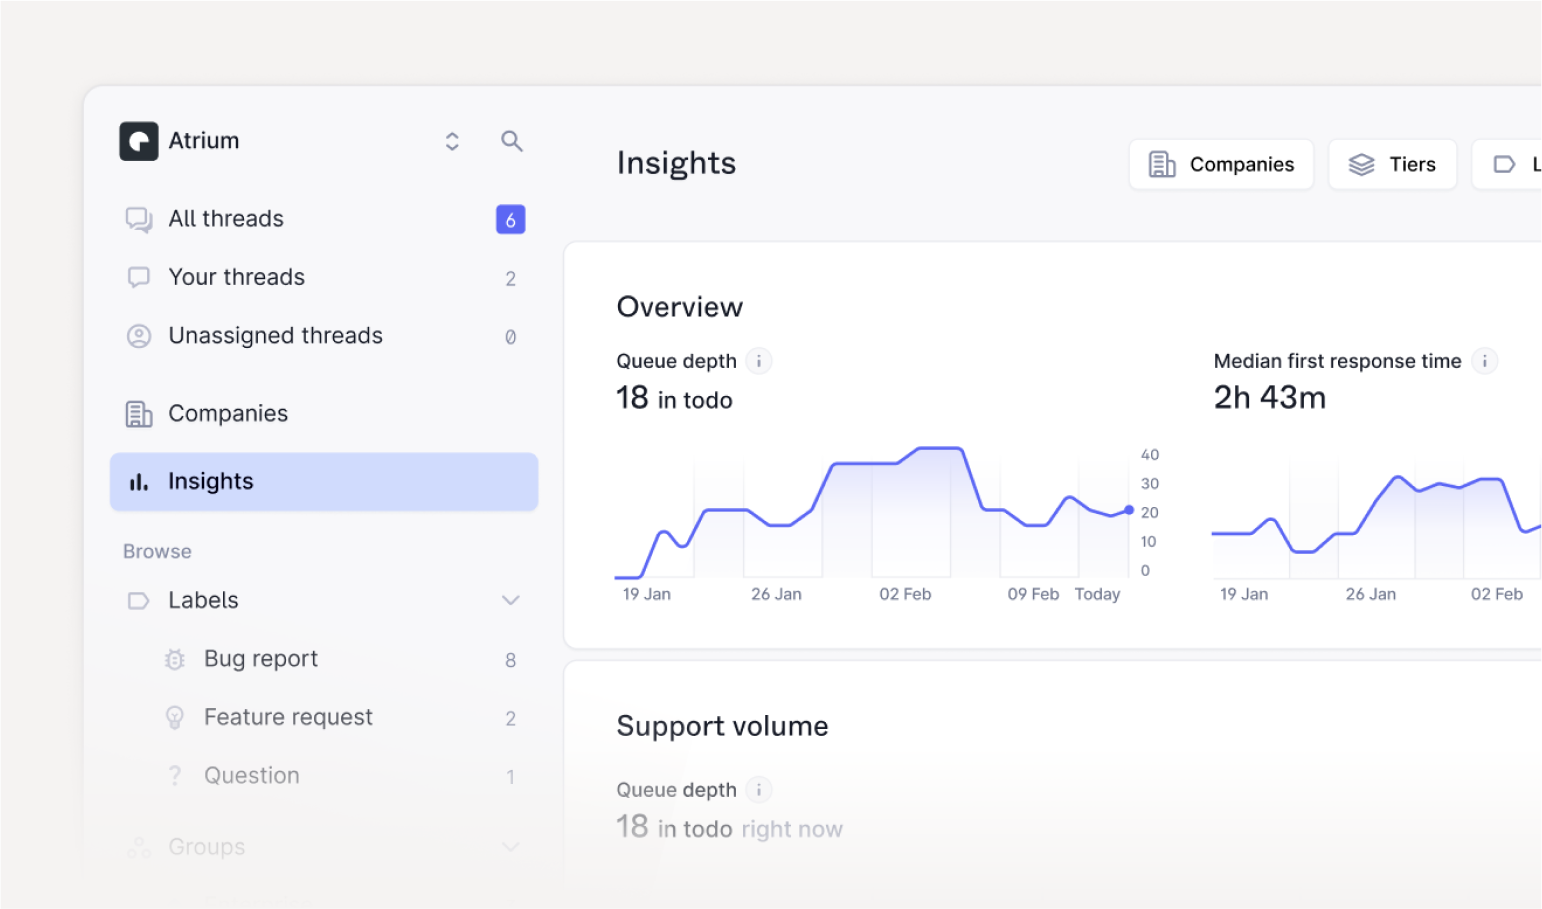The height and width of the screenshot is (909, 1542).
Task: Click the Companies button in Insights header
Action: (x=1221, y=164)
